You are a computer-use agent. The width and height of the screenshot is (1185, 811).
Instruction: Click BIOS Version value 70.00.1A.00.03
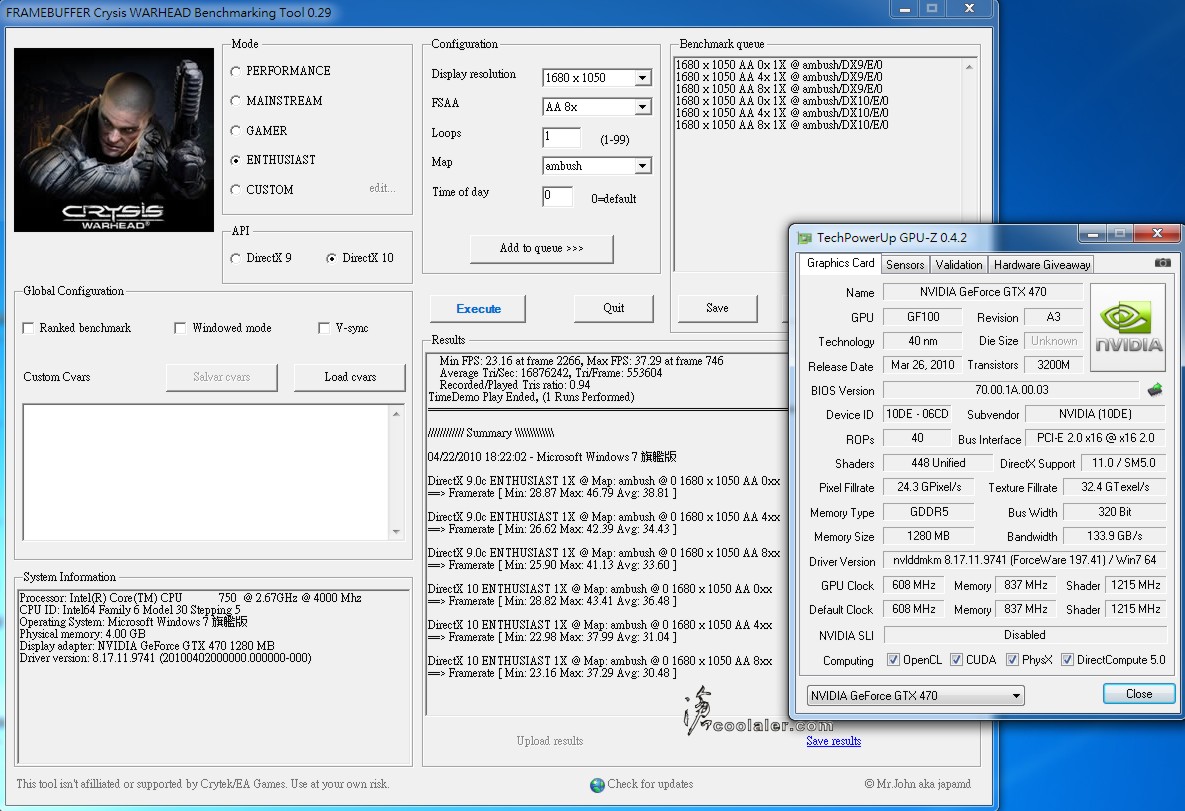[1011, 390]
